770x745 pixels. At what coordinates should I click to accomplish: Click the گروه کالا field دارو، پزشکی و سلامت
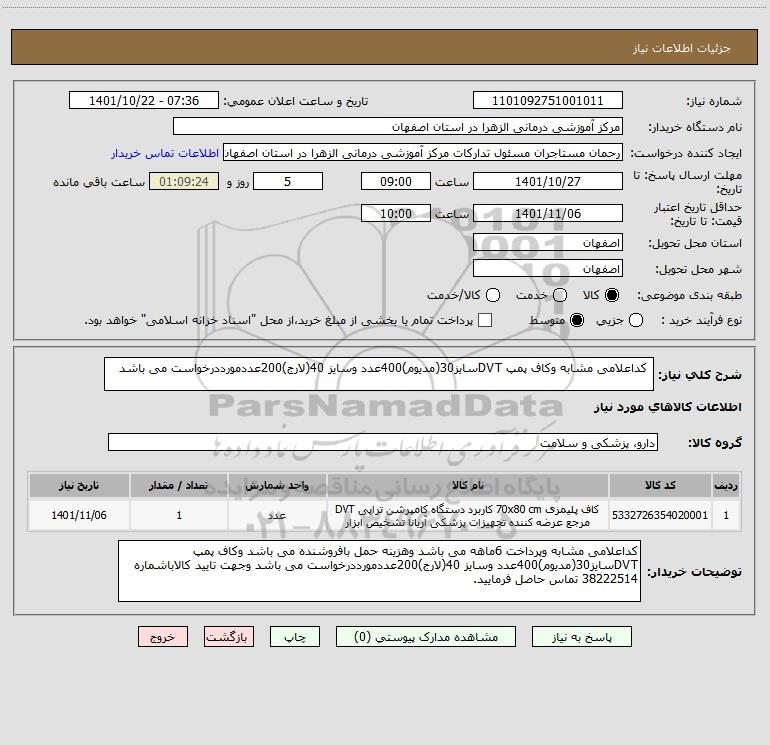[x=383, y=442]
